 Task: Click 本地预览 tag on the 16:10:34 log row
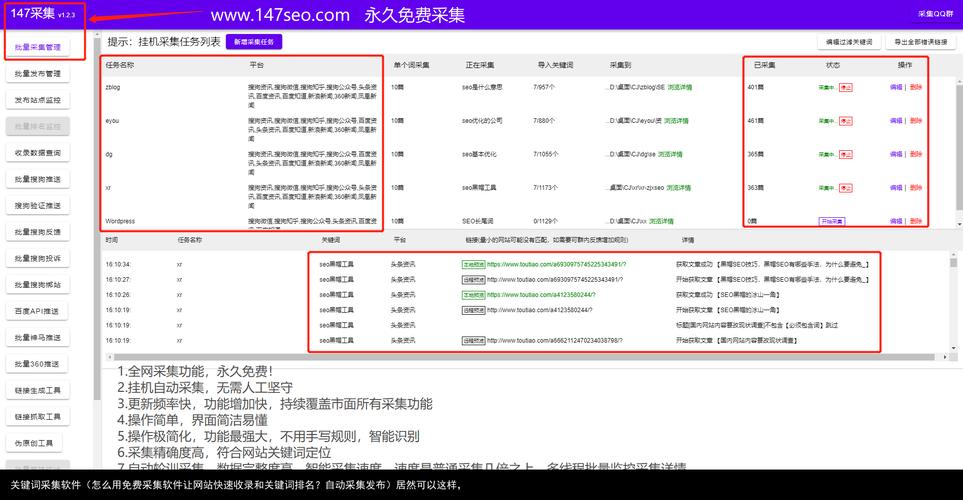pos(474,265)
